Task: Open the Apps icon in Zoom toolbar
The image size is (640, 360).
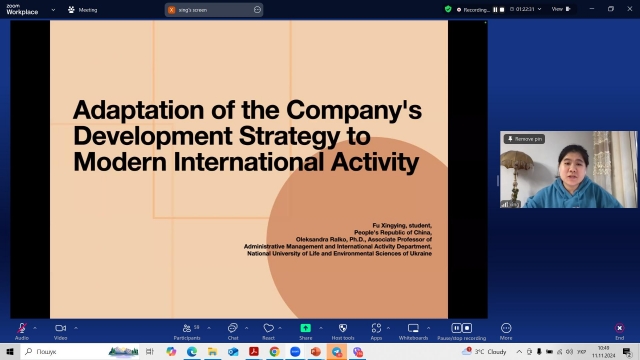Action: pyautogui.click(x=376, y=328)
